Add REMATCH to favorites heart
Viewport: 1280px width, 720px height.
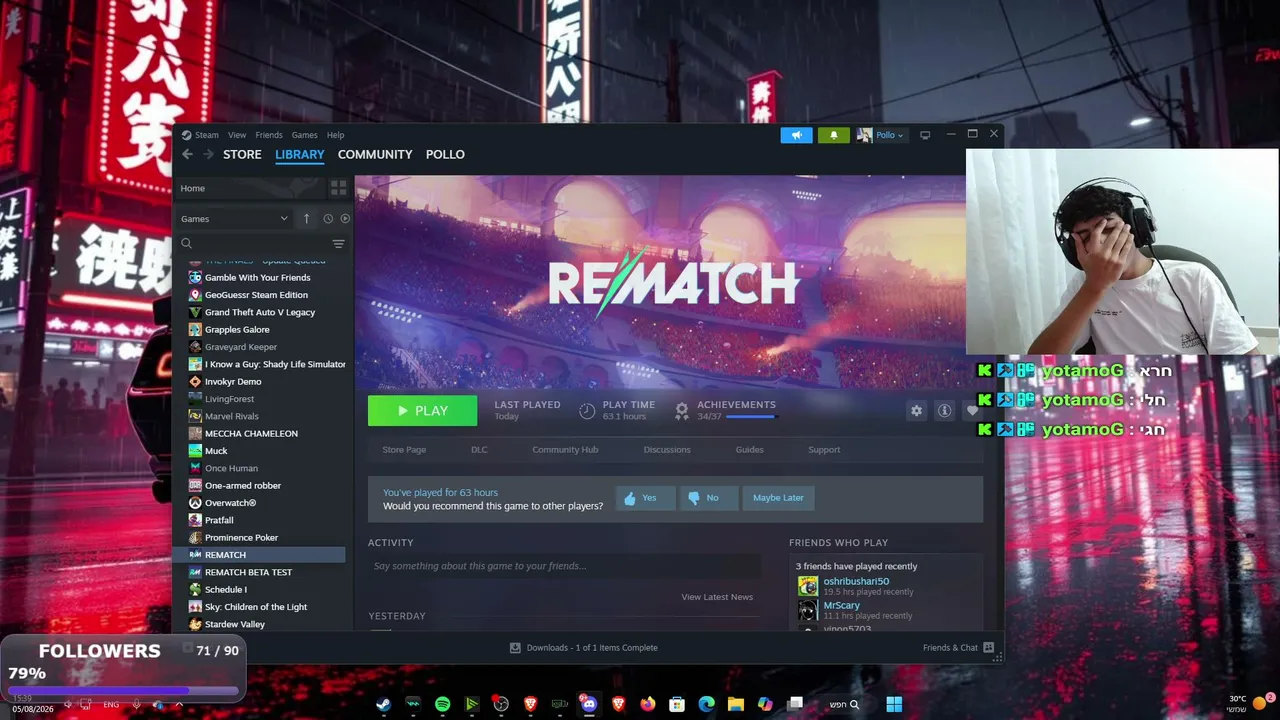[971, 411]
